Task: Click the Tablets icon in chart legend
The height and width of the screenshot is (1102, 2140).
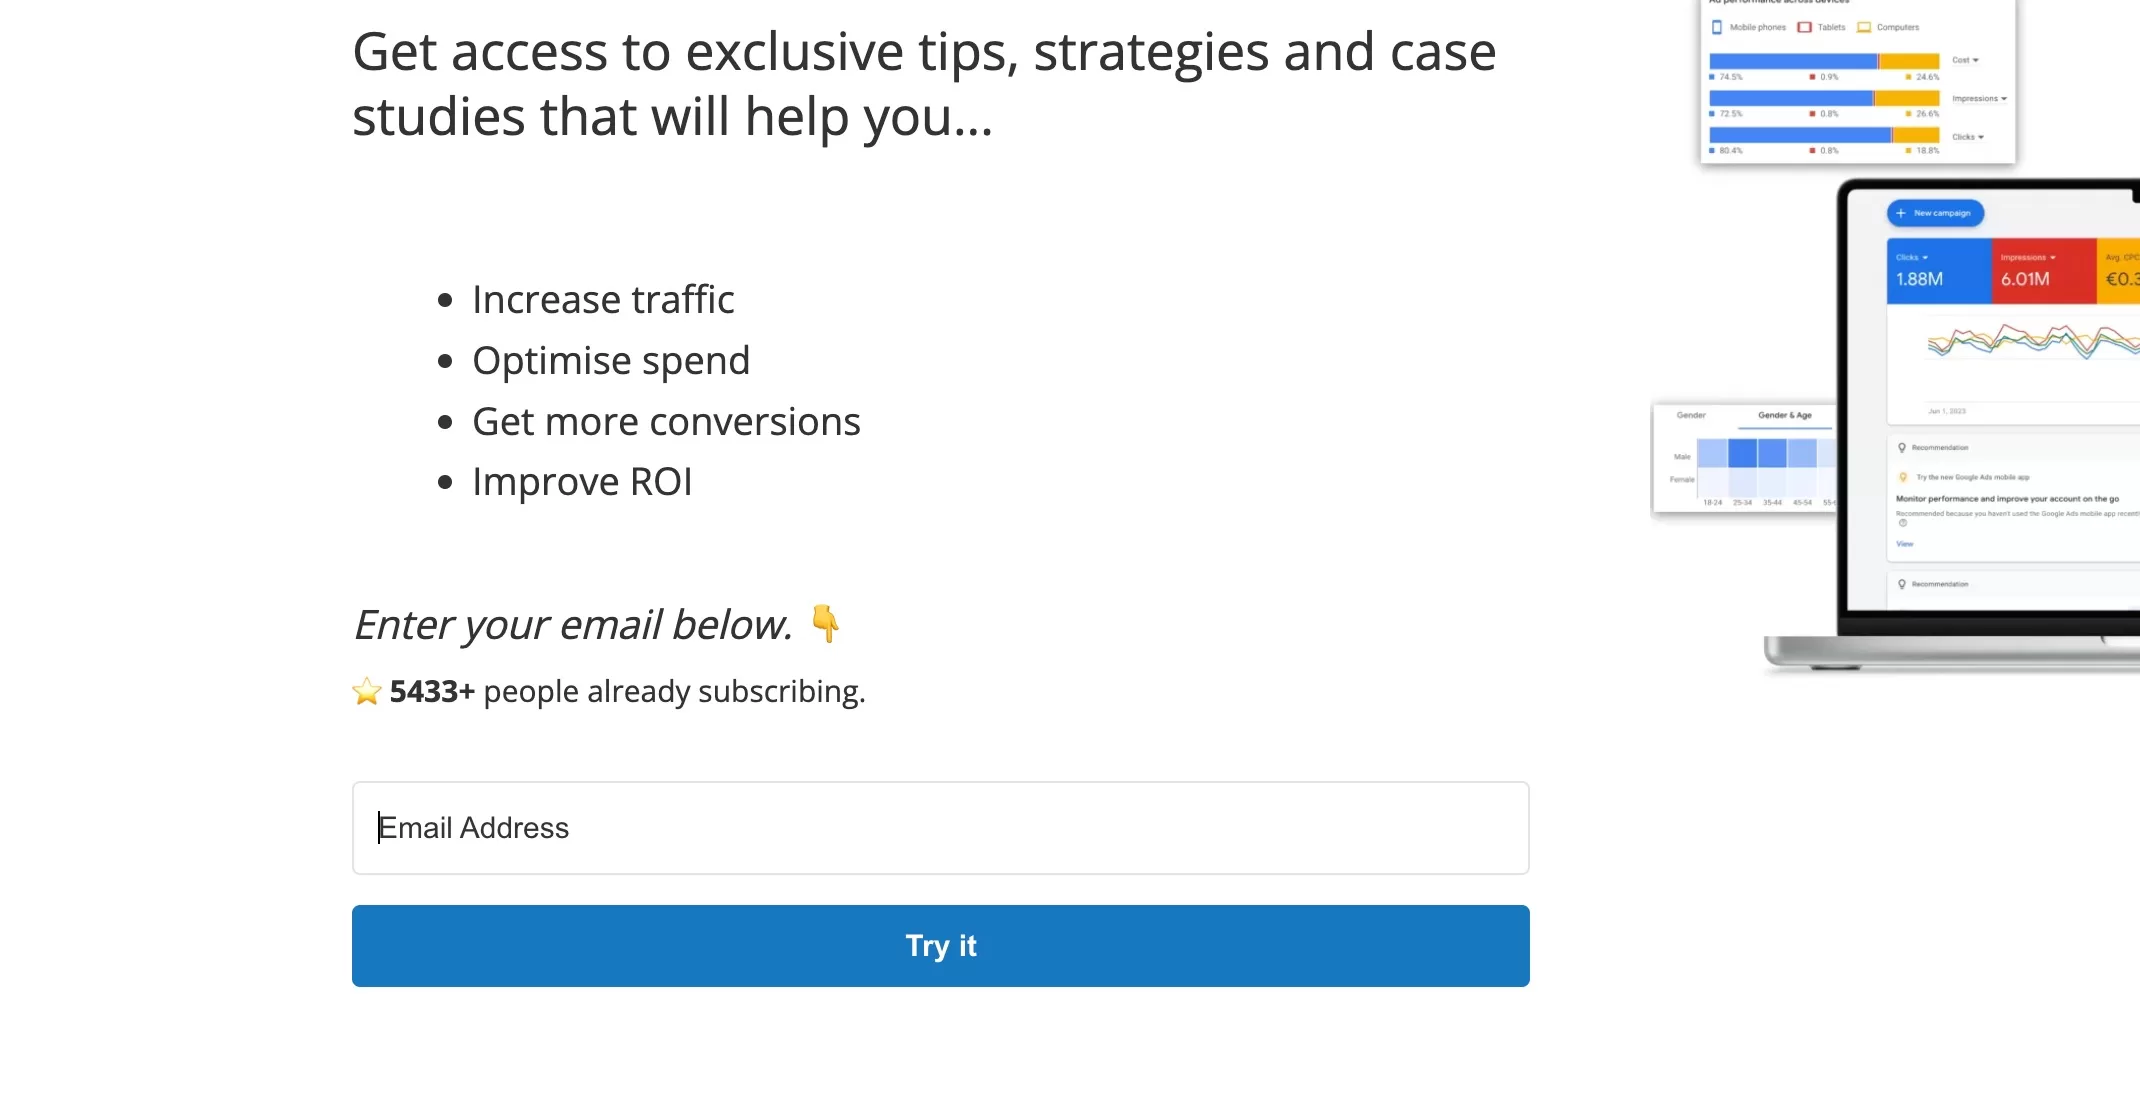Action: (x=1804, y=28)
